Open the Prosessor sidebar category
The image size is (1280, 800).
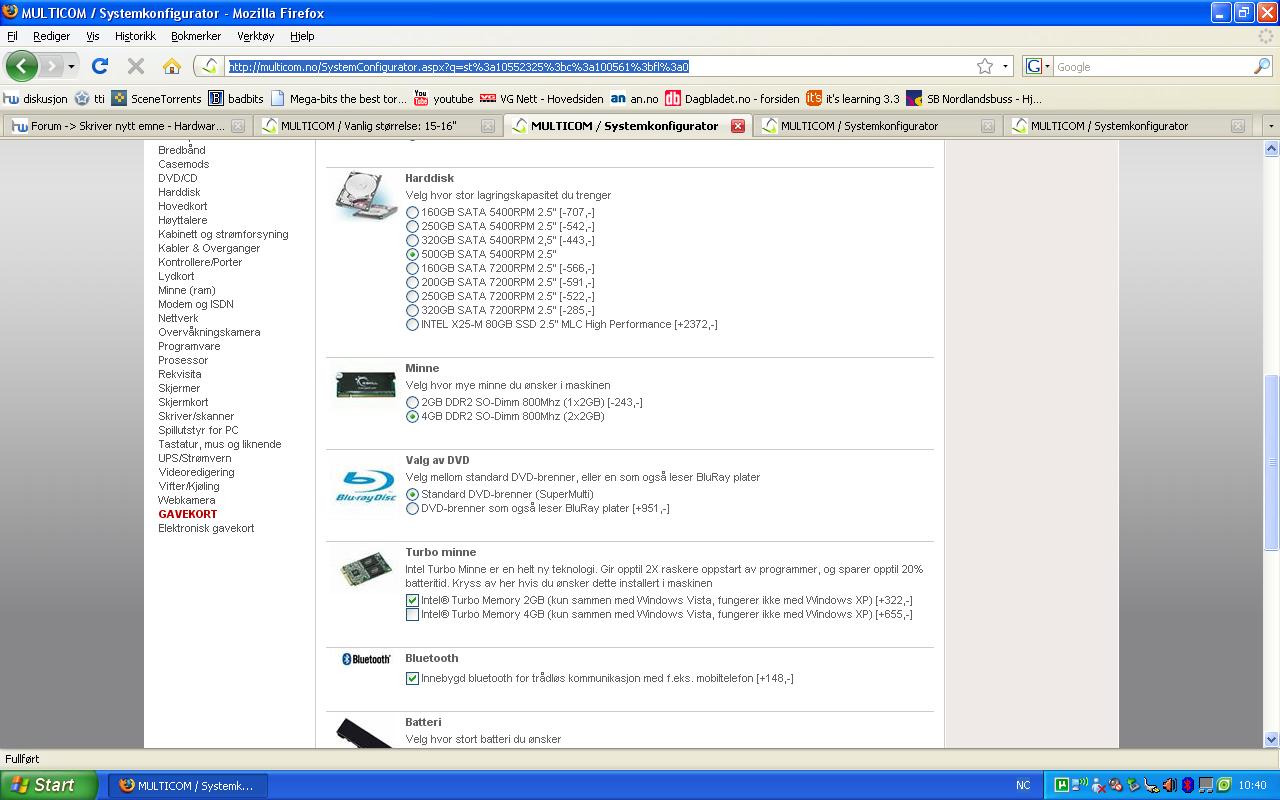coord(183,360)
